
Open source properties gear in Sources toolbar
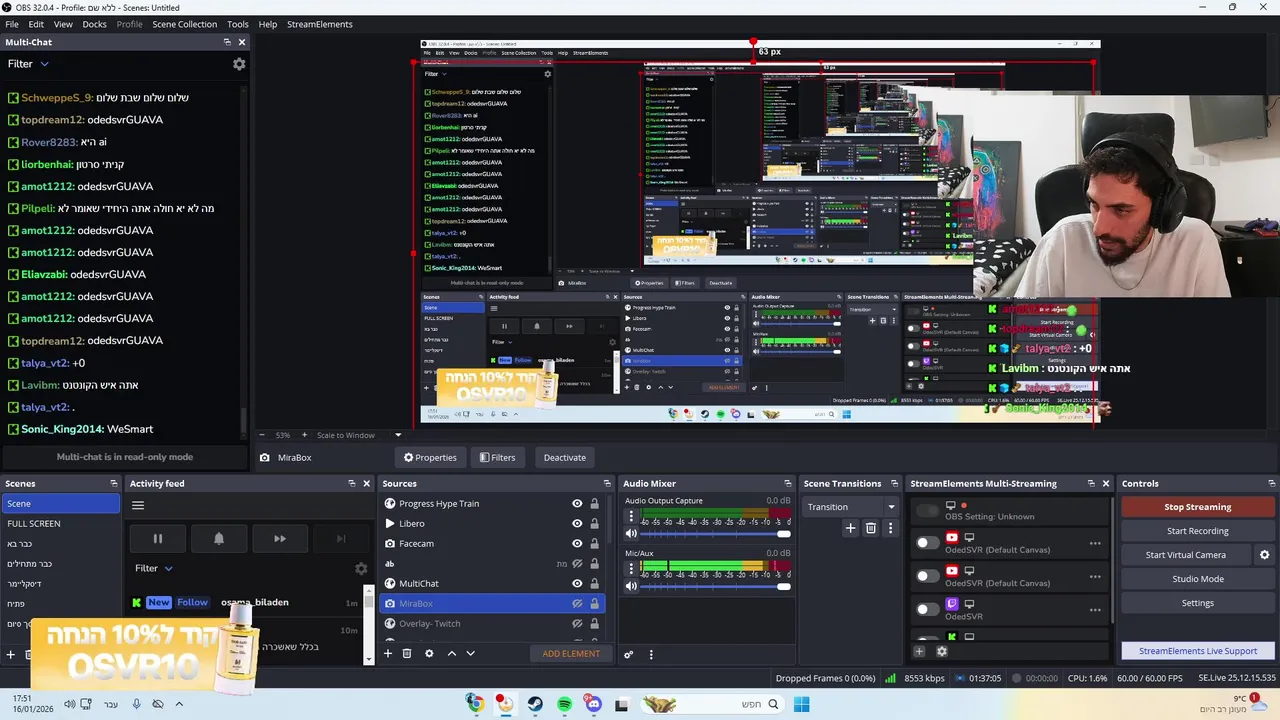[x=429, y=654]
